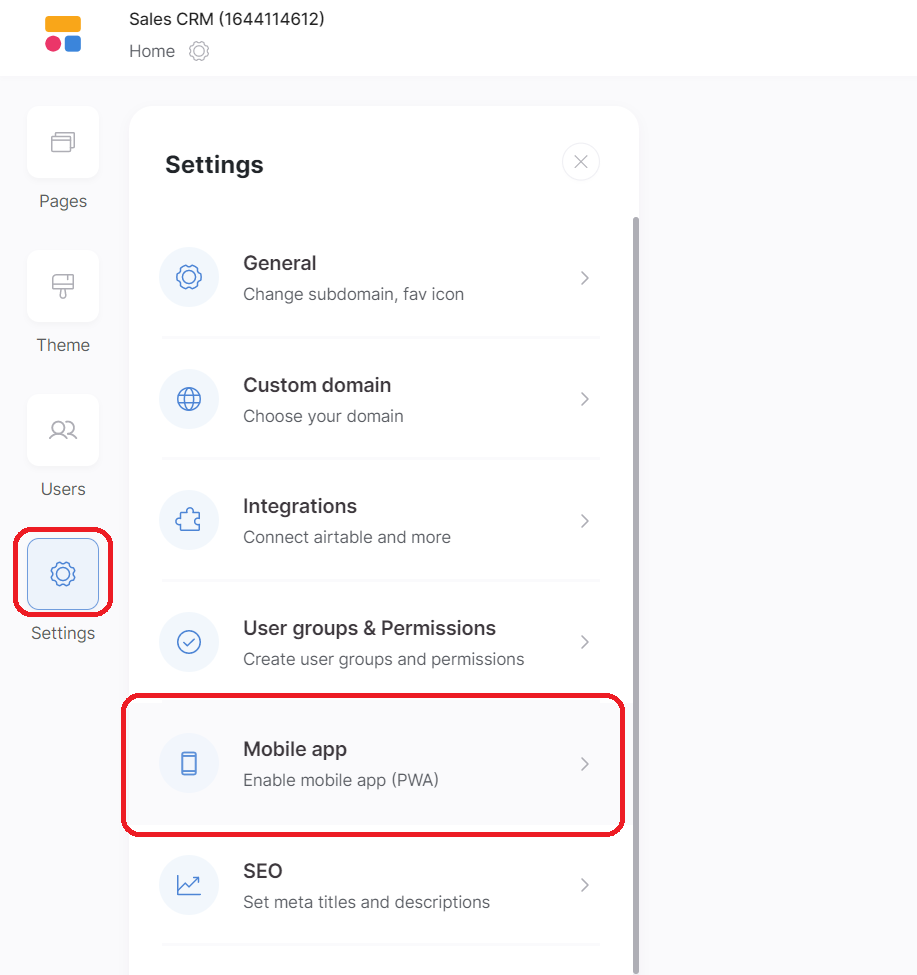Click the General settings gear icon
The image size is (917, 975).
point(189,277)
